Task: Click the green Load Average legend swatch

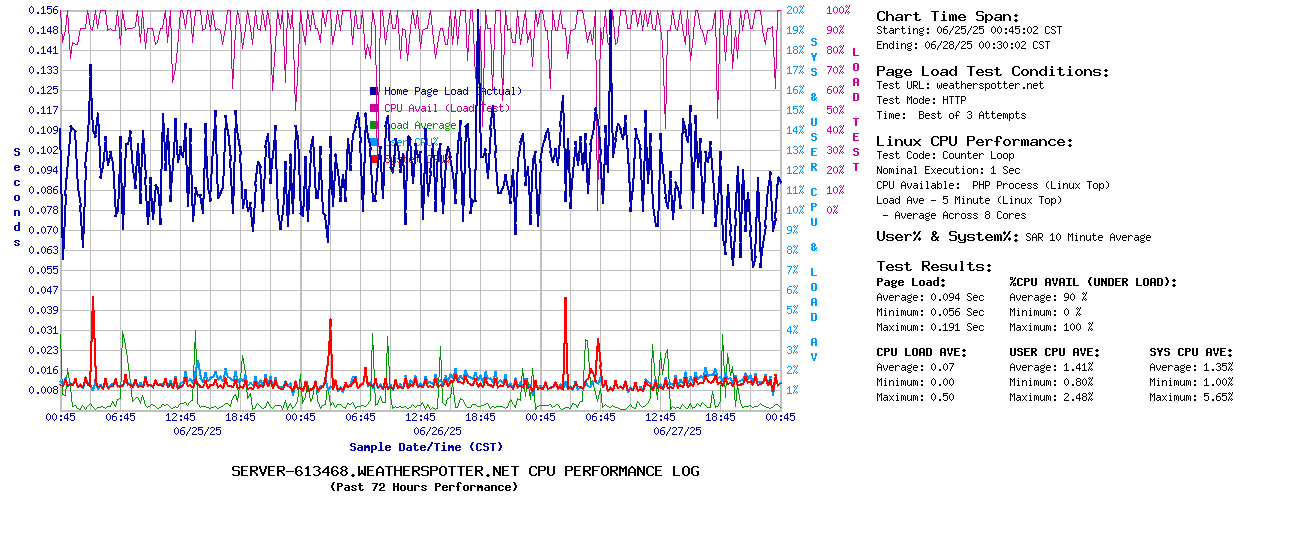Action: click(374, 125)
